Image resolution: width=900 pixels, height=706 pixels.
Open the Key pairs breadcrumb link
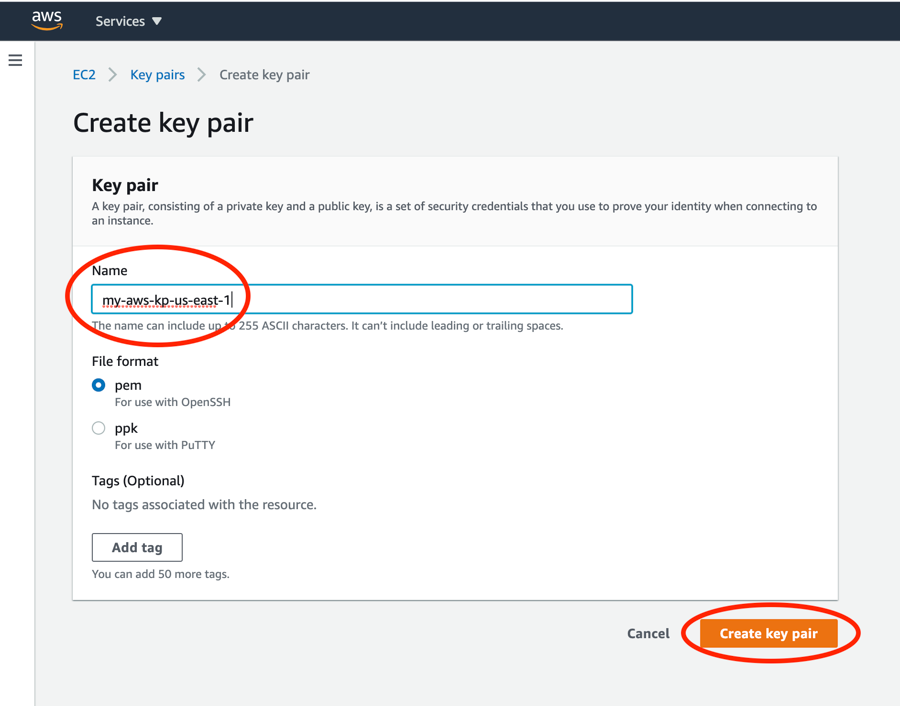[157, 74]
